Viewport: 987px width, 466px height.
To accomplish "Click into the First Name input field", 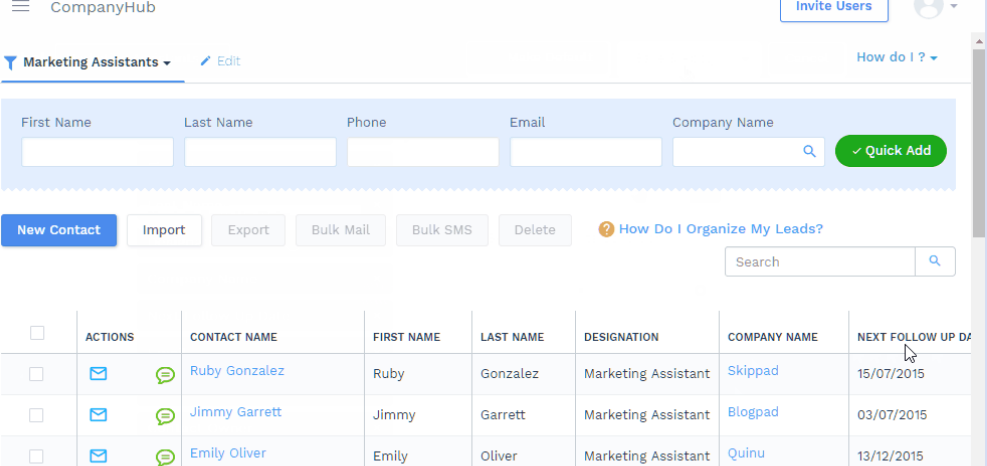I will coord(97,152).
